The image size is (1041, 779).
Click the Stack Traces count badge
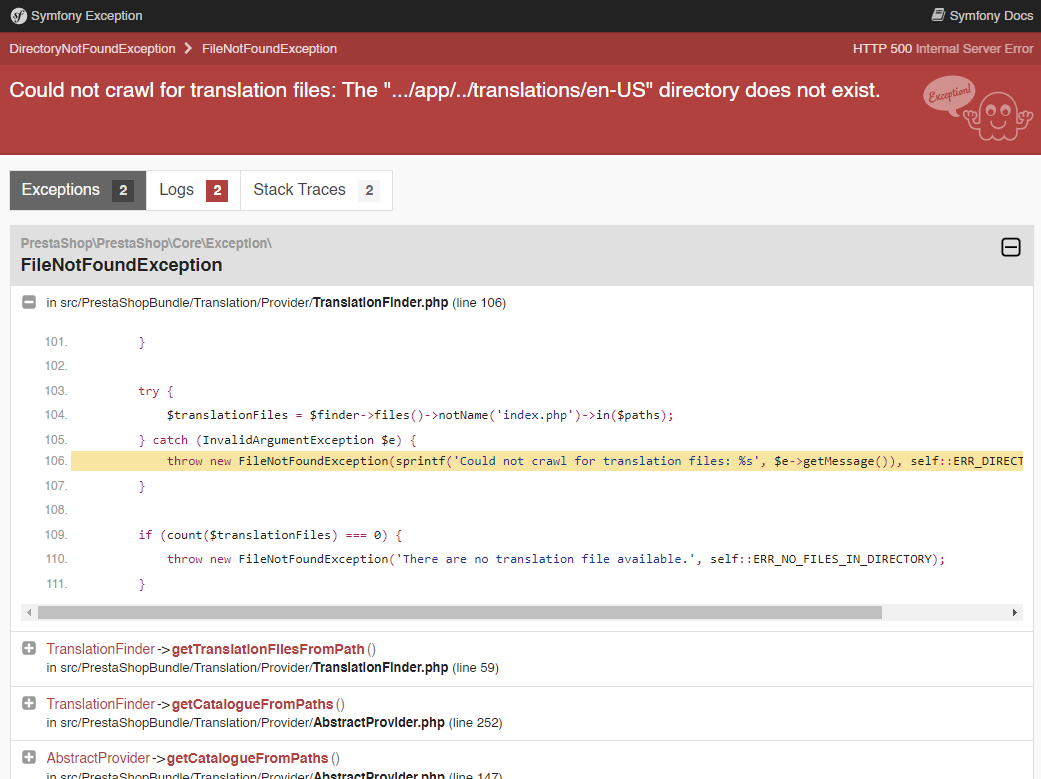[x=369, y=191]
